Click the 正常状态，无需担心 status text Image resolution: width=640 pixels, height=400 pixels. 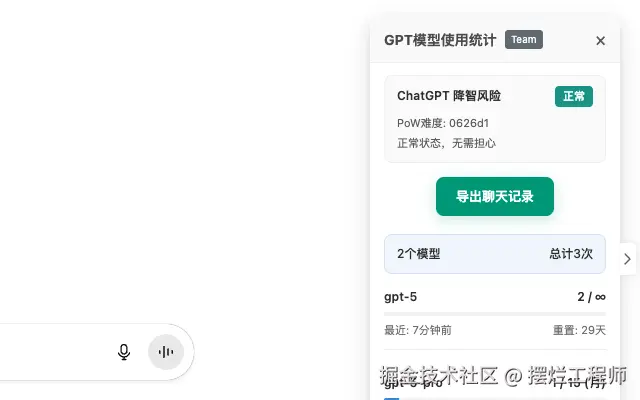pyautogui.click(x=446, y=143)
